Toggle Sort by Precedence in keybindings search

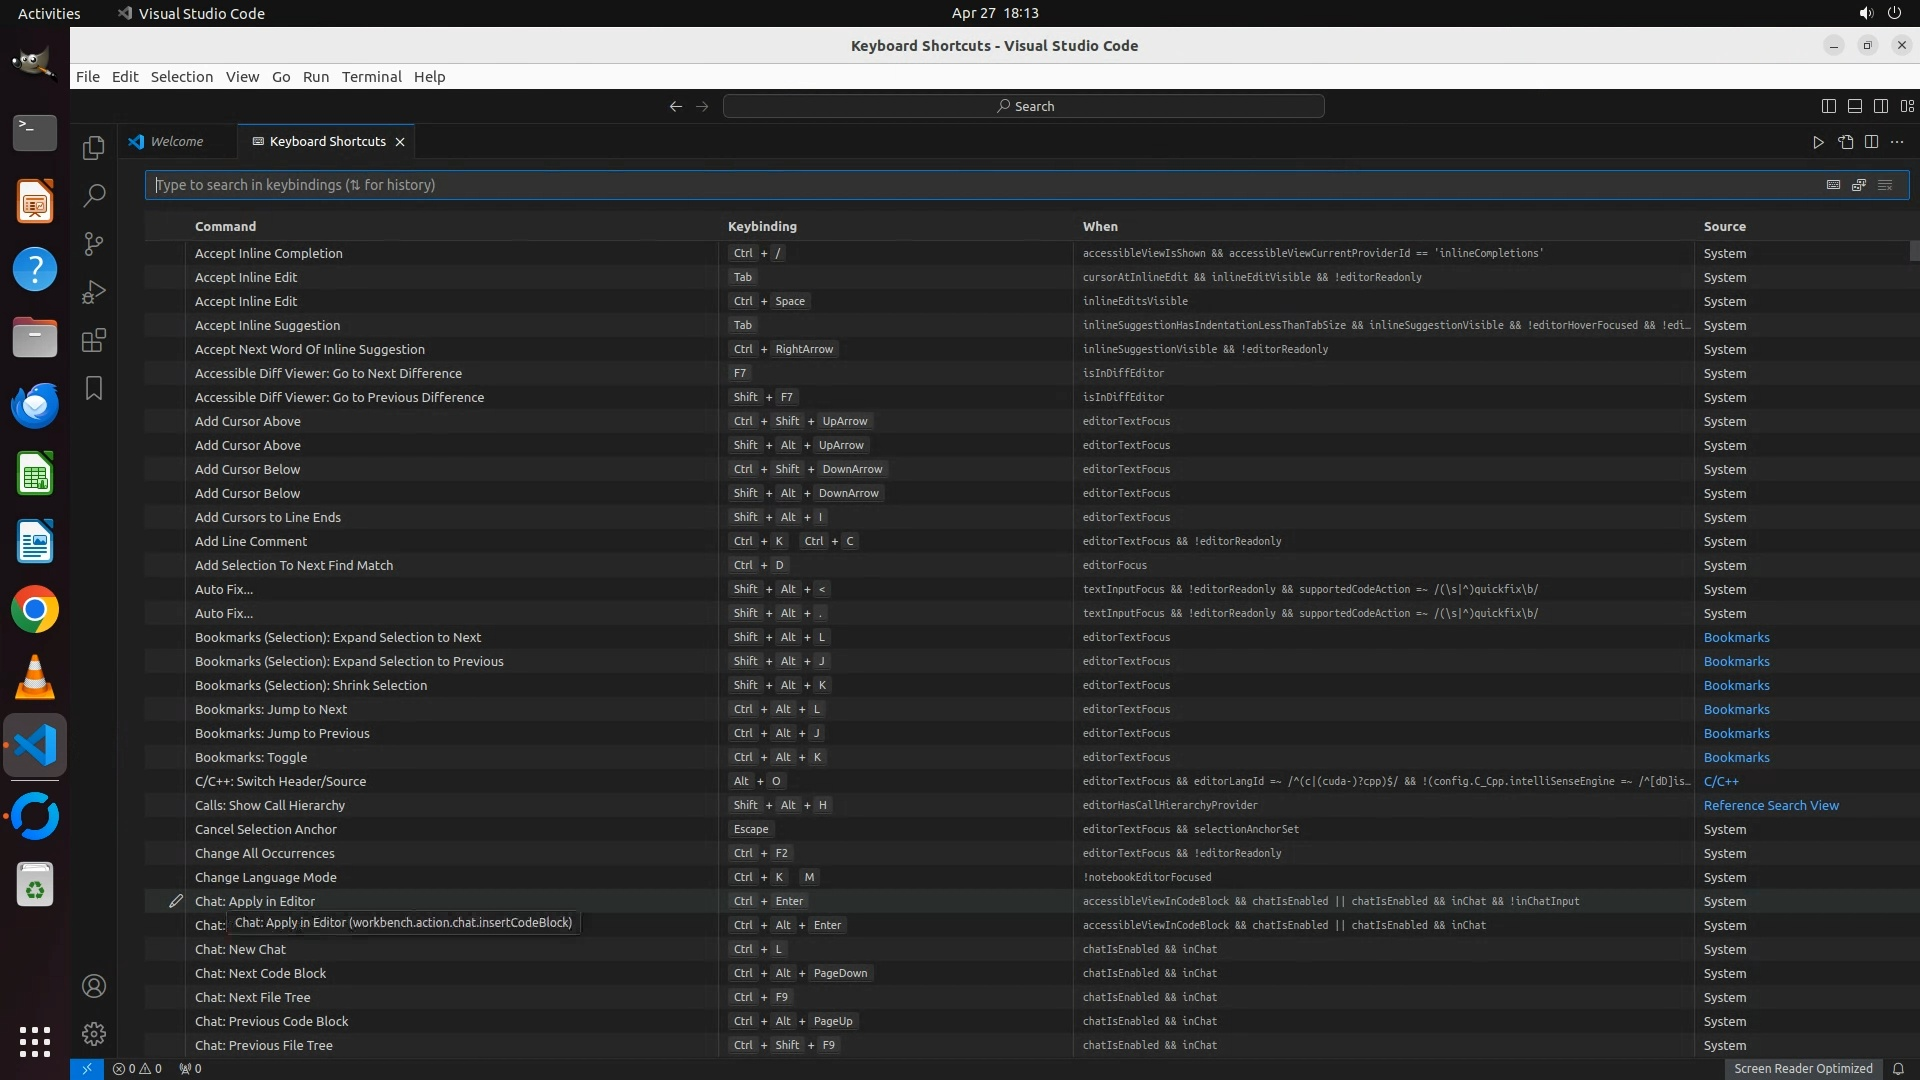[x=1859, y=185]
